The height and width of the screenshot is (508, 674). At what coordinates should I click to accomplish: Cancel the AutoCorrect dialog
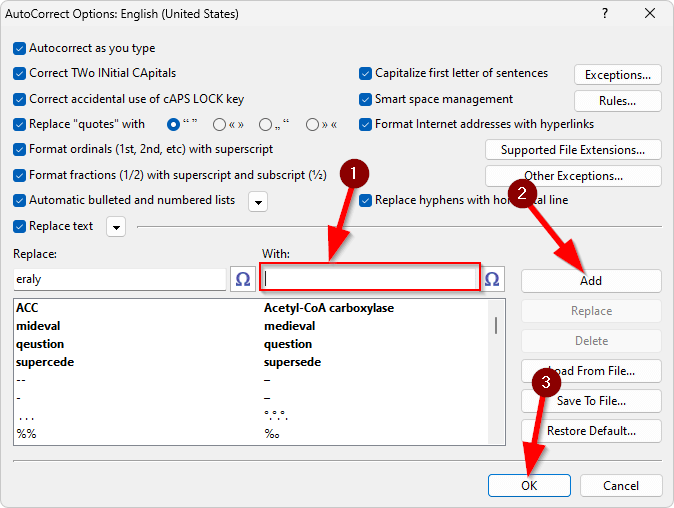click(621, 486)
